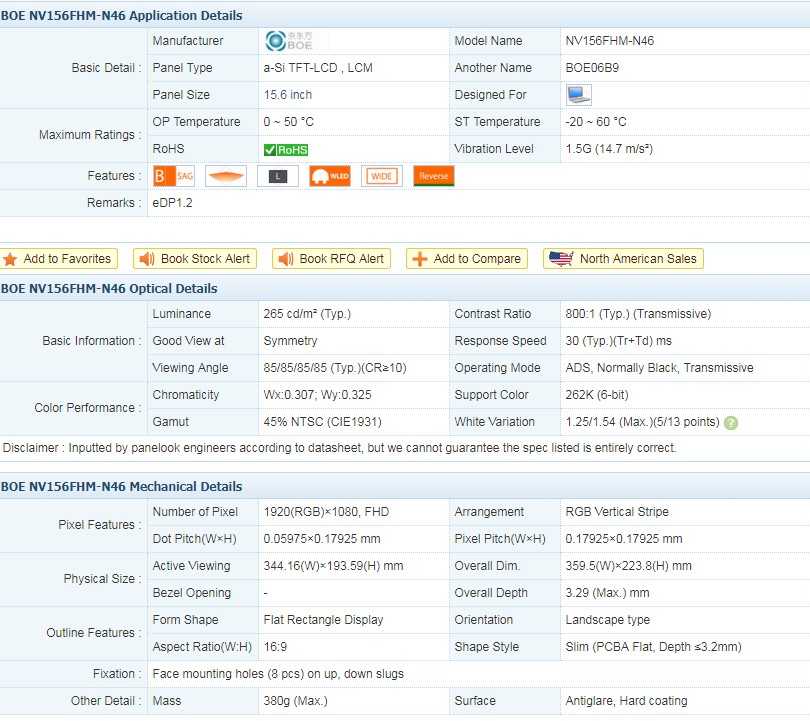810x721 pixels.
Task: Click the Basic Information row label
Action: coord(92,341)
